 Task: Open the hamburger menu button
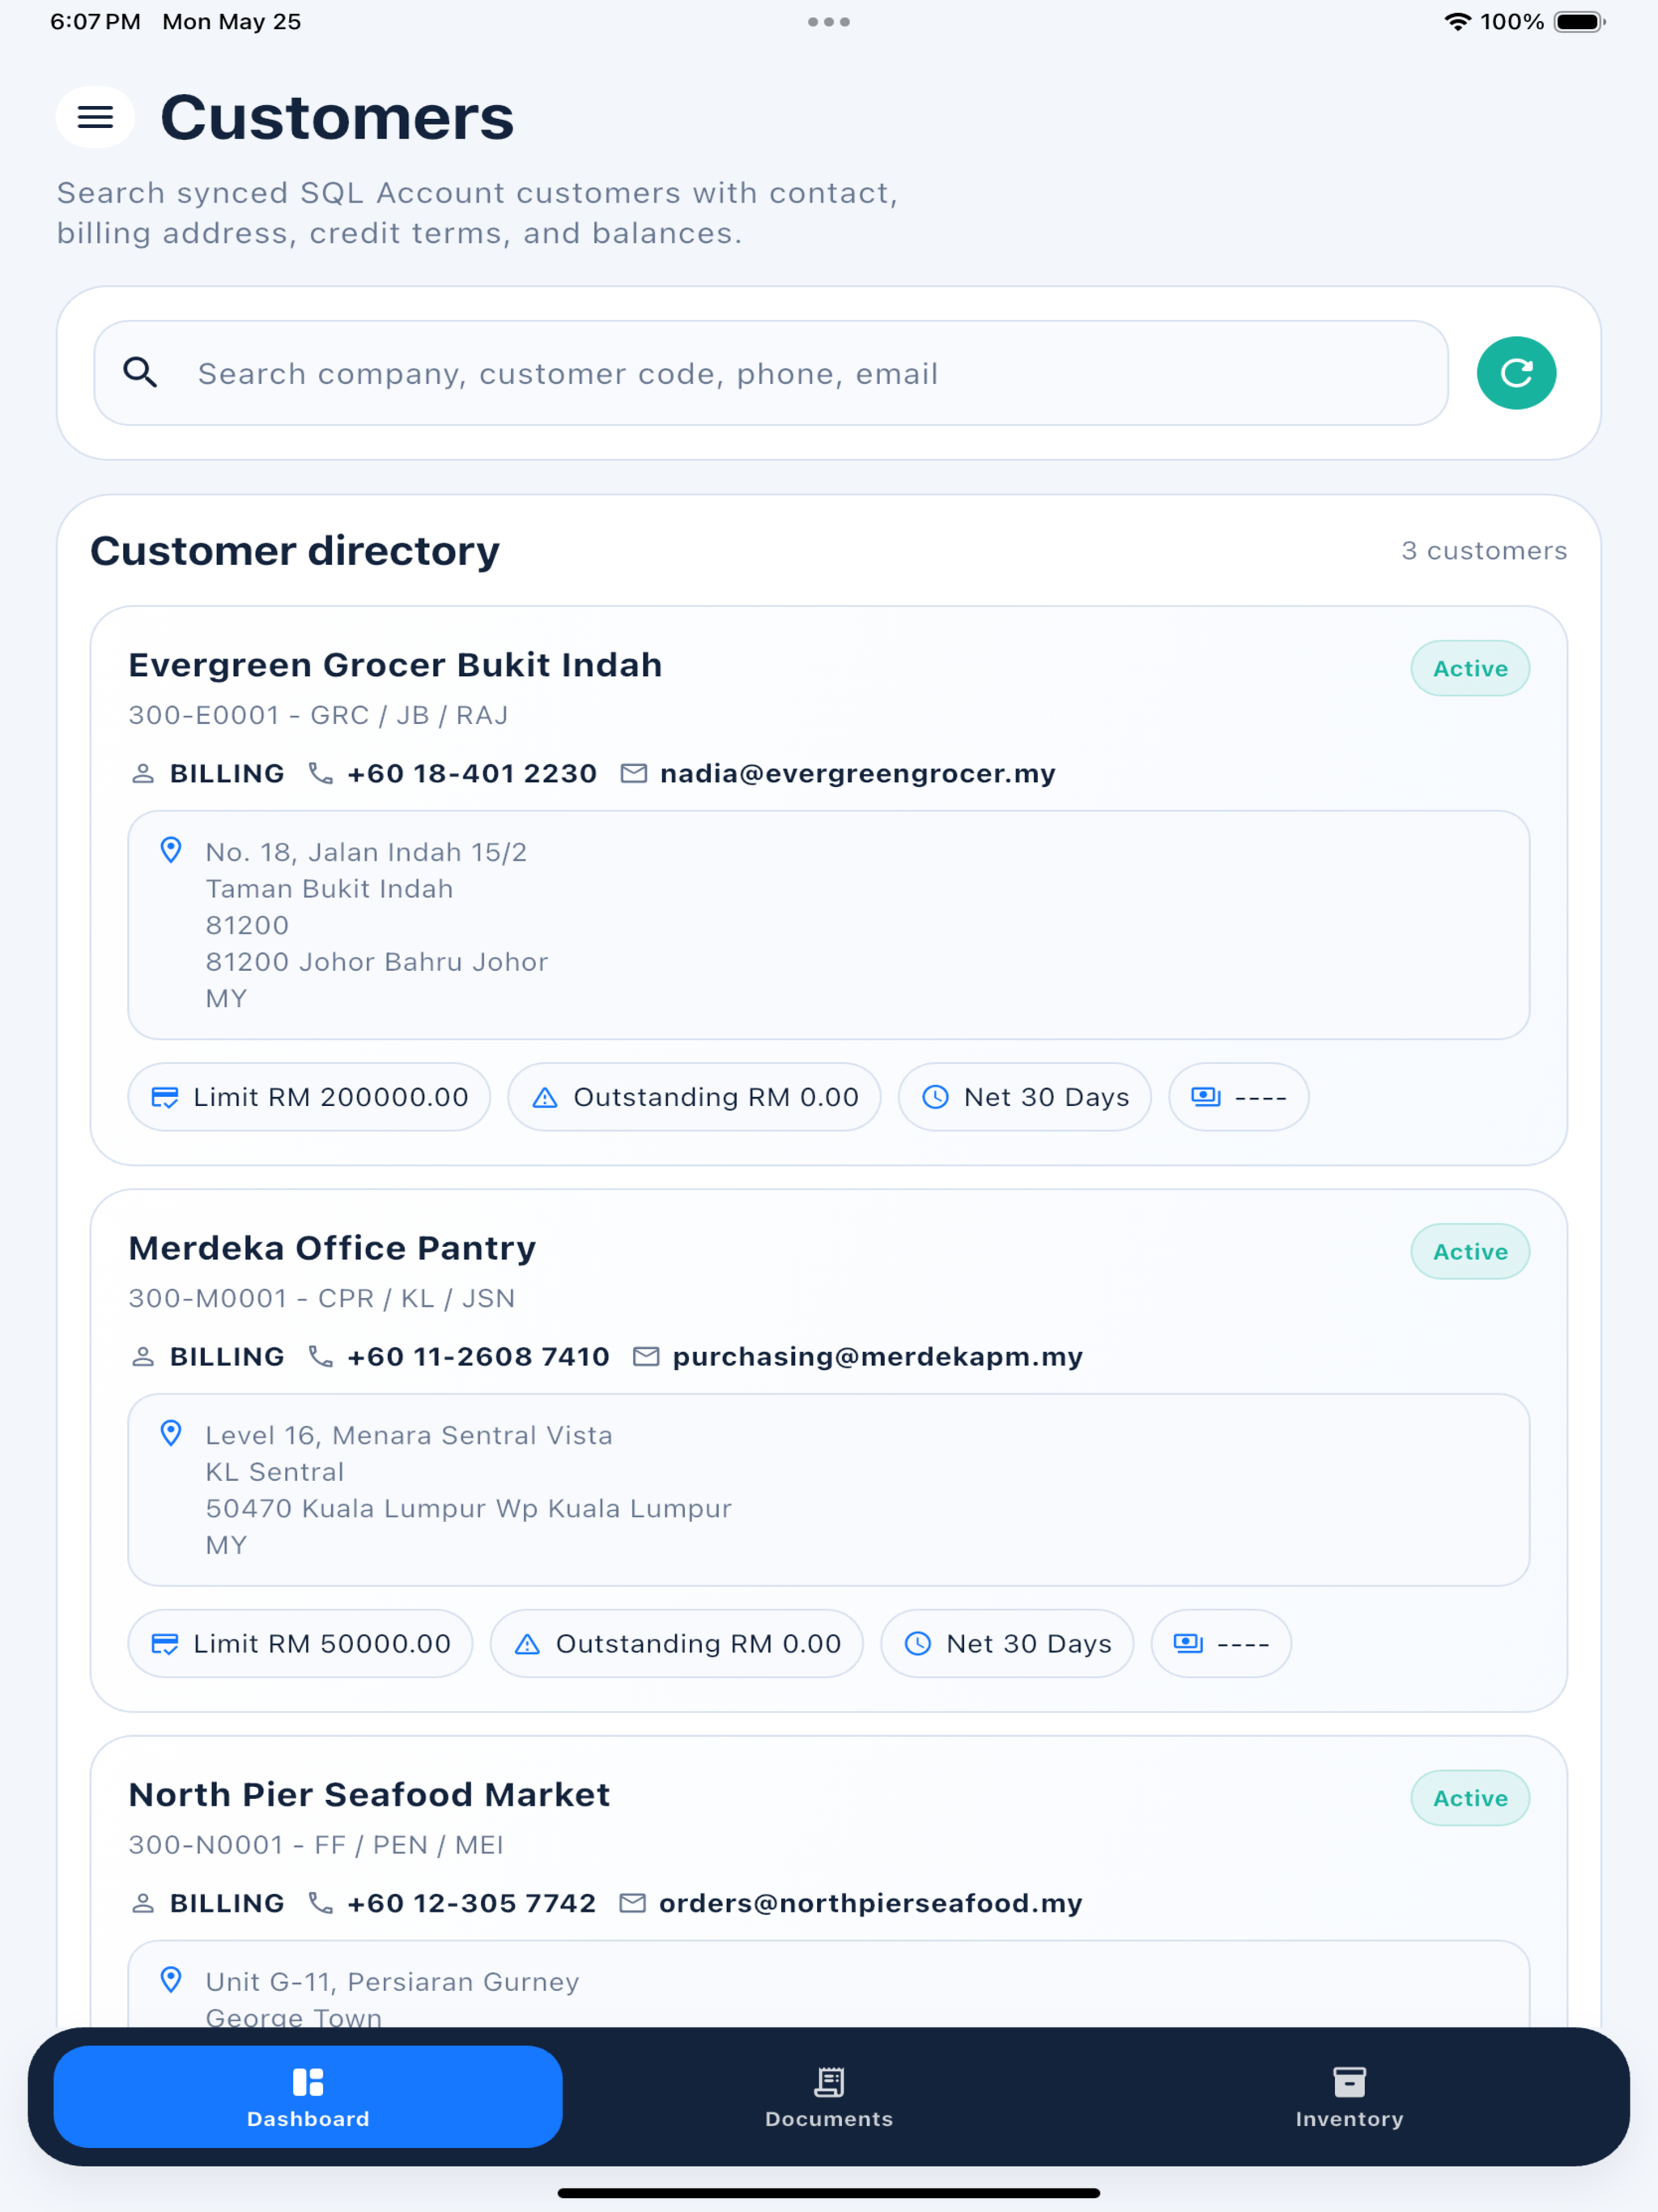(x=95, y=117)
